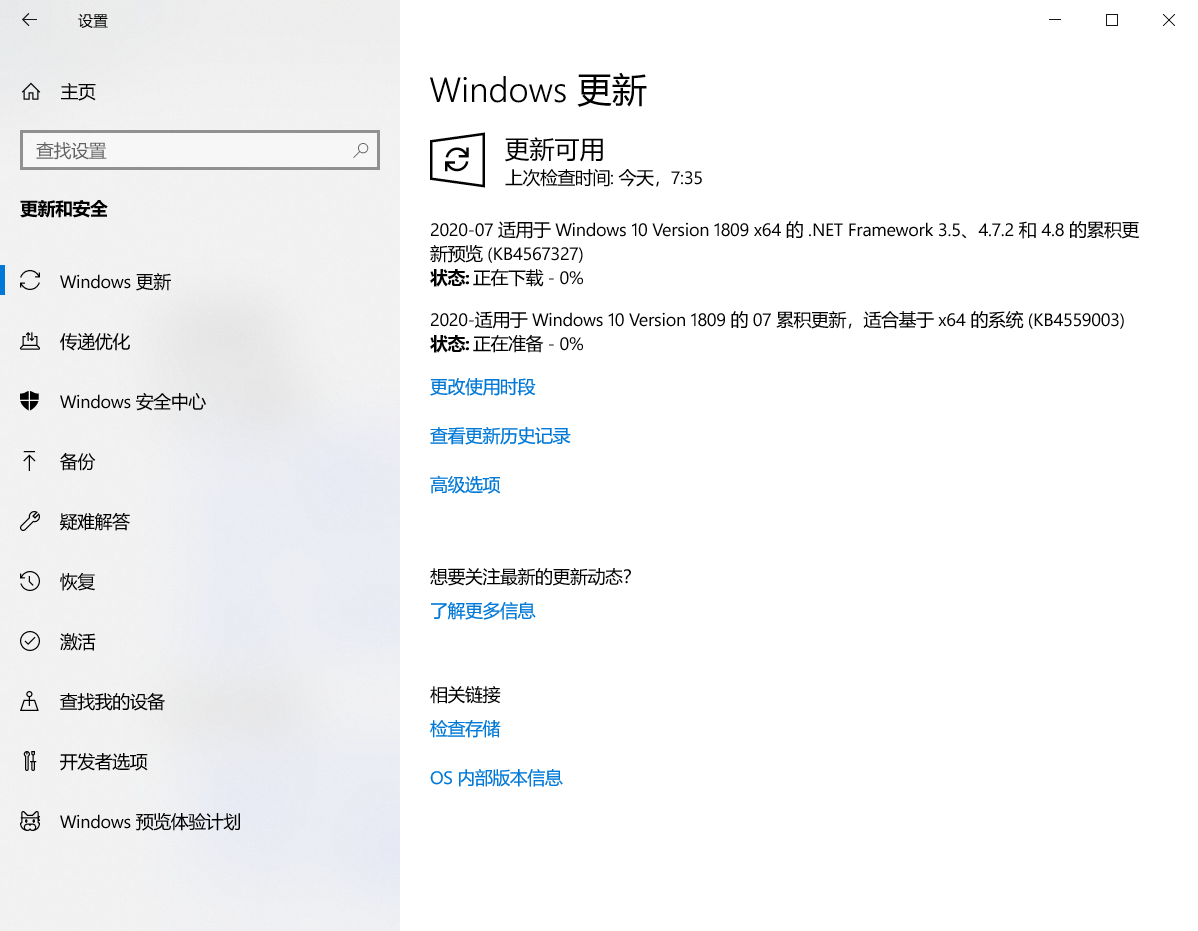Click the search magnifier icon in 查找设置

(361, 151)
